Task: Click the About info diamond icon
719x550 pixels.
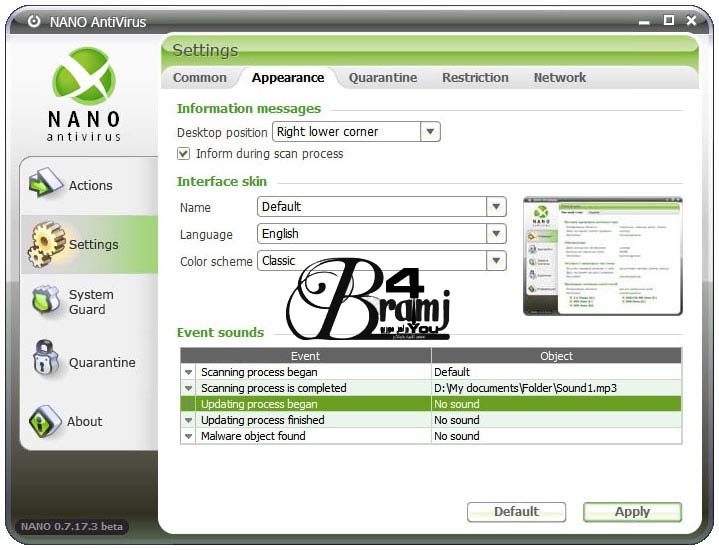Action: tap(44, 421)
